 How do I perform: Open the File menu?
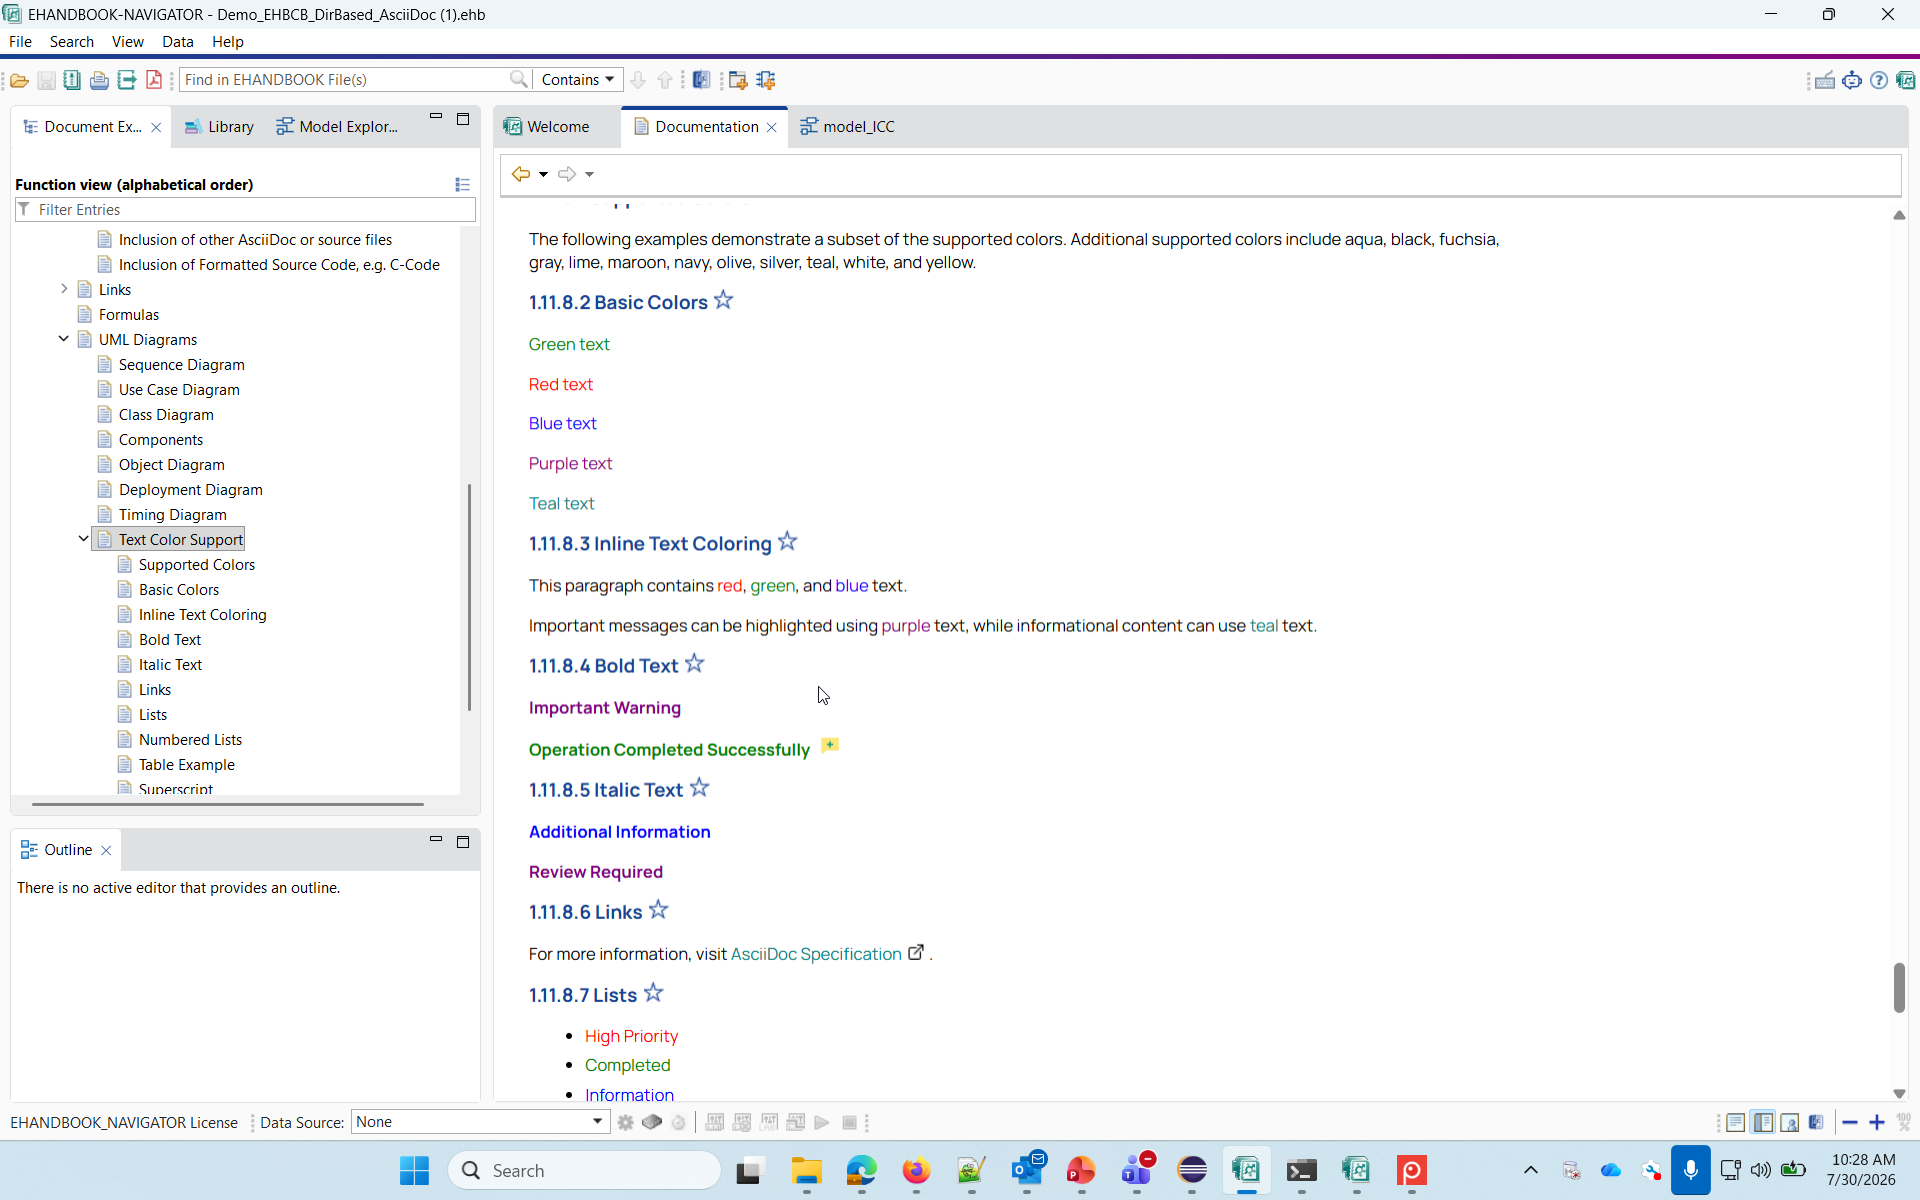[20, 42]
